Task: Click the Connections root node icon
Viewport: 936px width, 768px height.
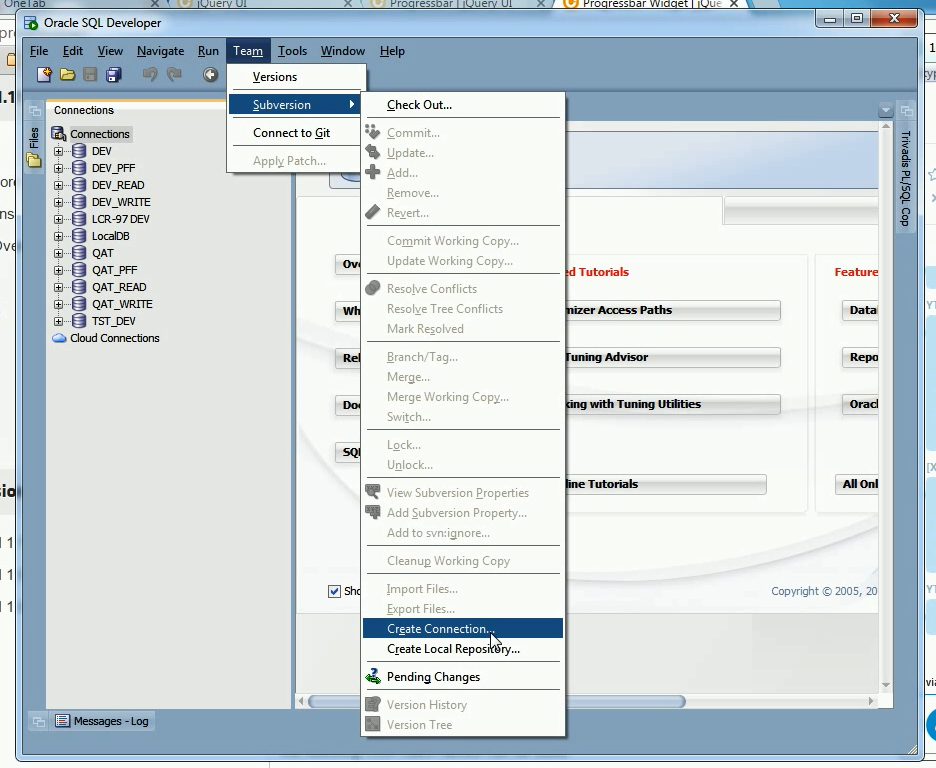Action: pyautogui.click(x=58, y=134)
